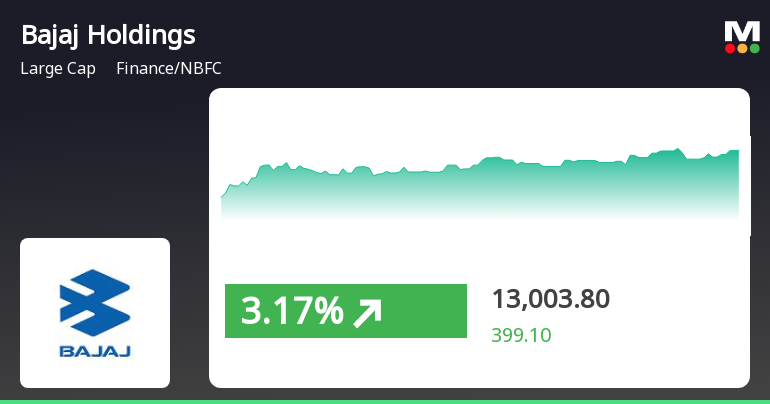This screenshot has width=770, height=404.
Task: Select the Large Cap label
Action: pos(58,70)
